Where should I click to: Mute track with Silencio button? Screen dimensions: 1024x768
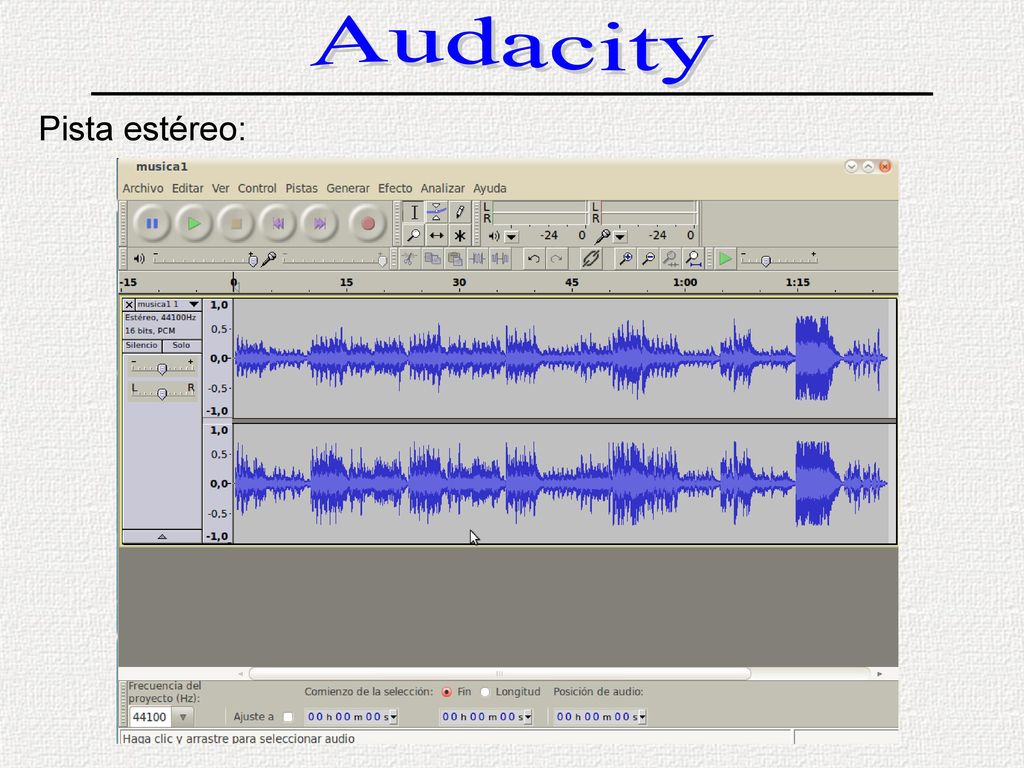click(x=142, y=345)
